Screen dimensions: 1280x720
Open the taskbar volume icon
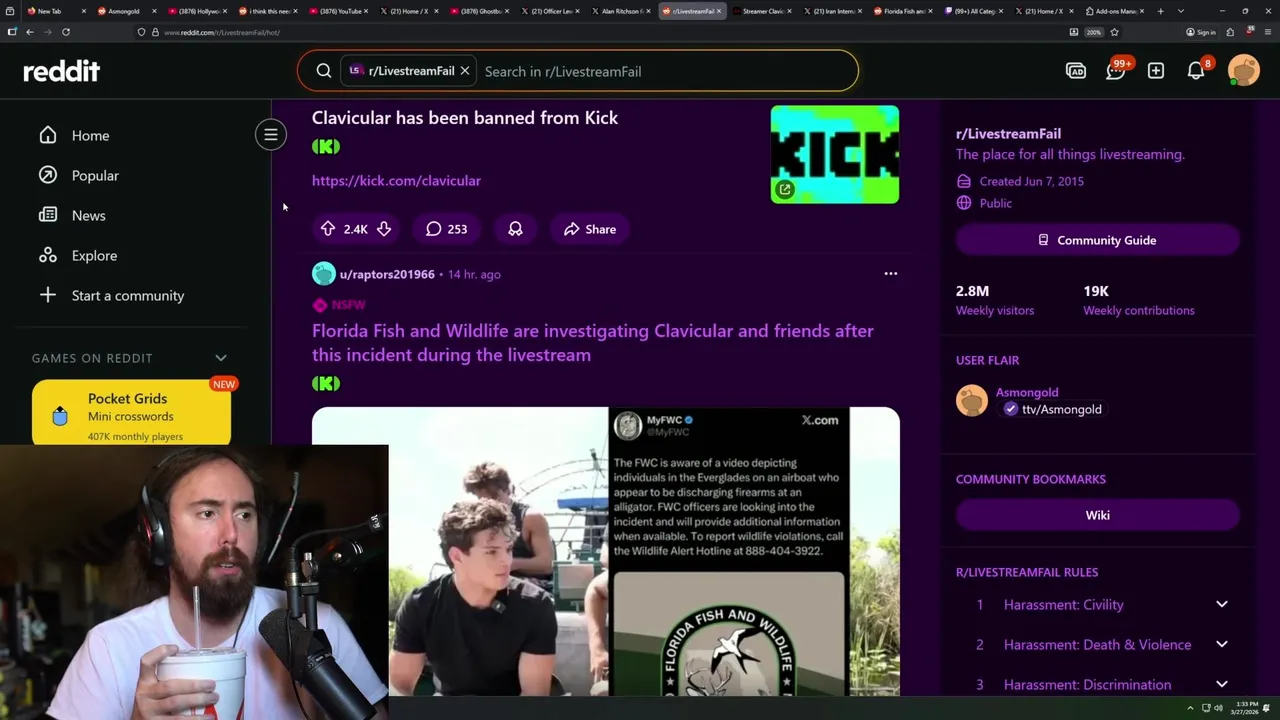(x=1218, y=709)
